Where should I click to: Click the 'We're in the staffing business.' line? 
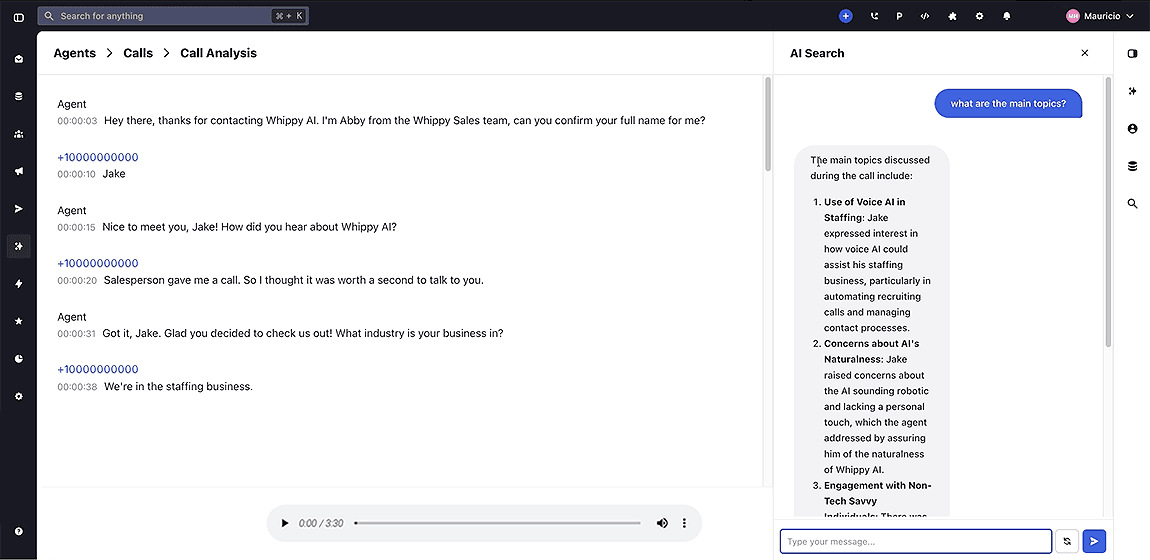178,386
